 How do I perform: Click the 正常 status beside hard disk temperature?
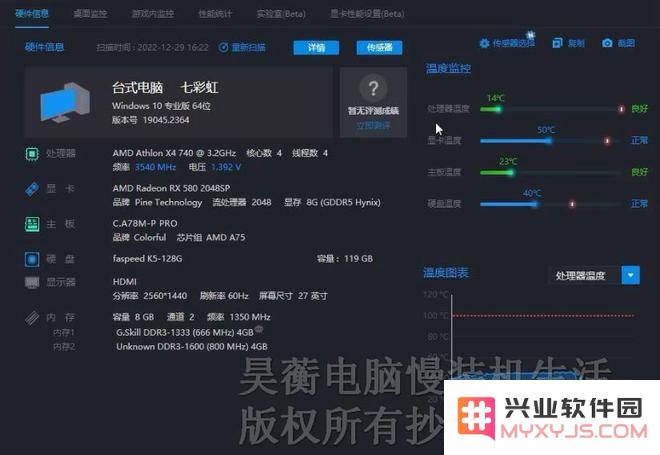pos(639,204)
